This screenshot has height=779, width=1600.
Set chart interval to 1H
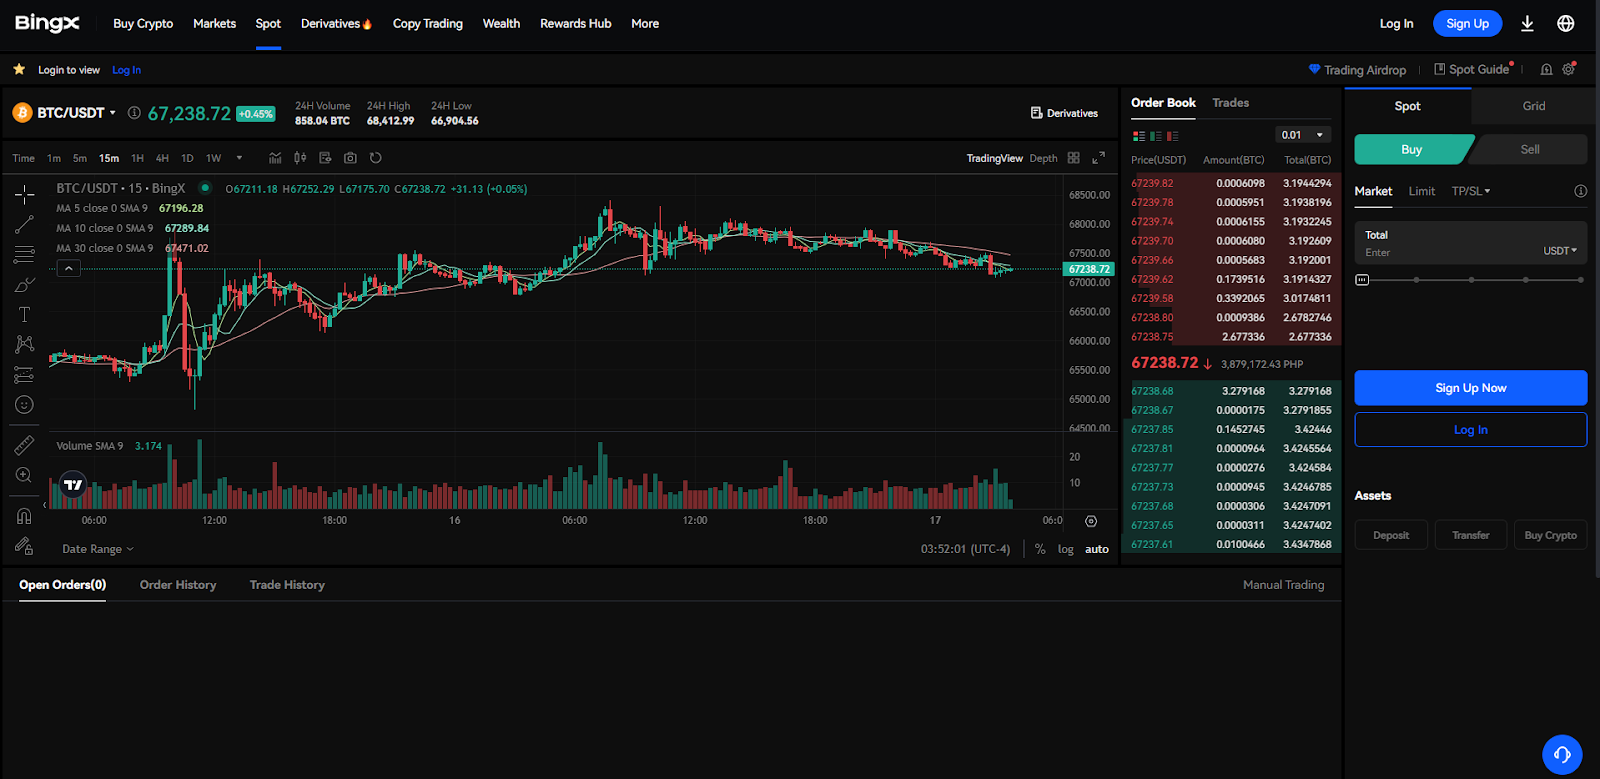coord(137,158)
